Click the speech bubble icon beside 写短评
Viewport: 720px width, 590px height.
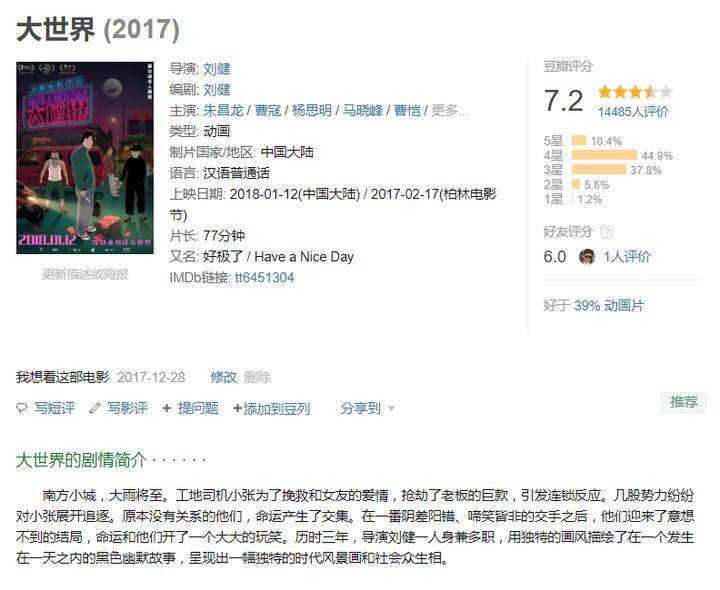click(x=22, y=408)
